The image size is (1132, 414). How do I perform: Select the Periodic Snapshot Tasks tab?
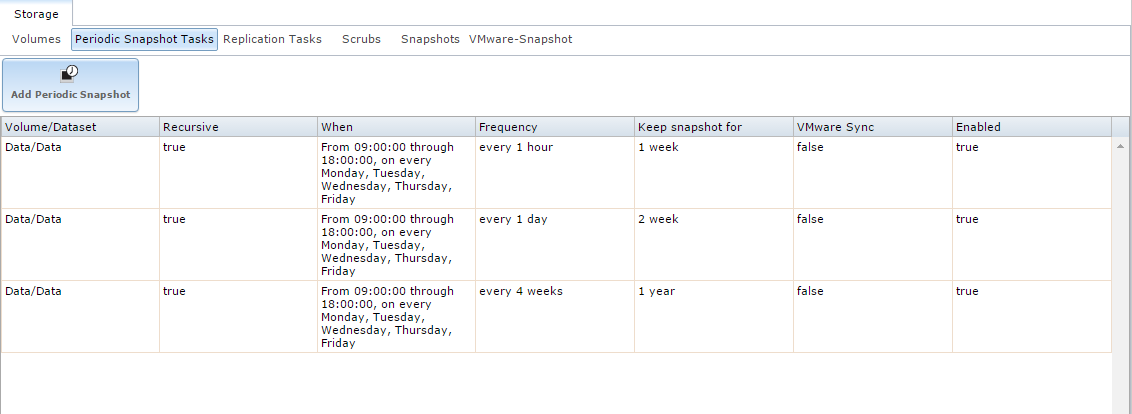[x=144, y=39]
